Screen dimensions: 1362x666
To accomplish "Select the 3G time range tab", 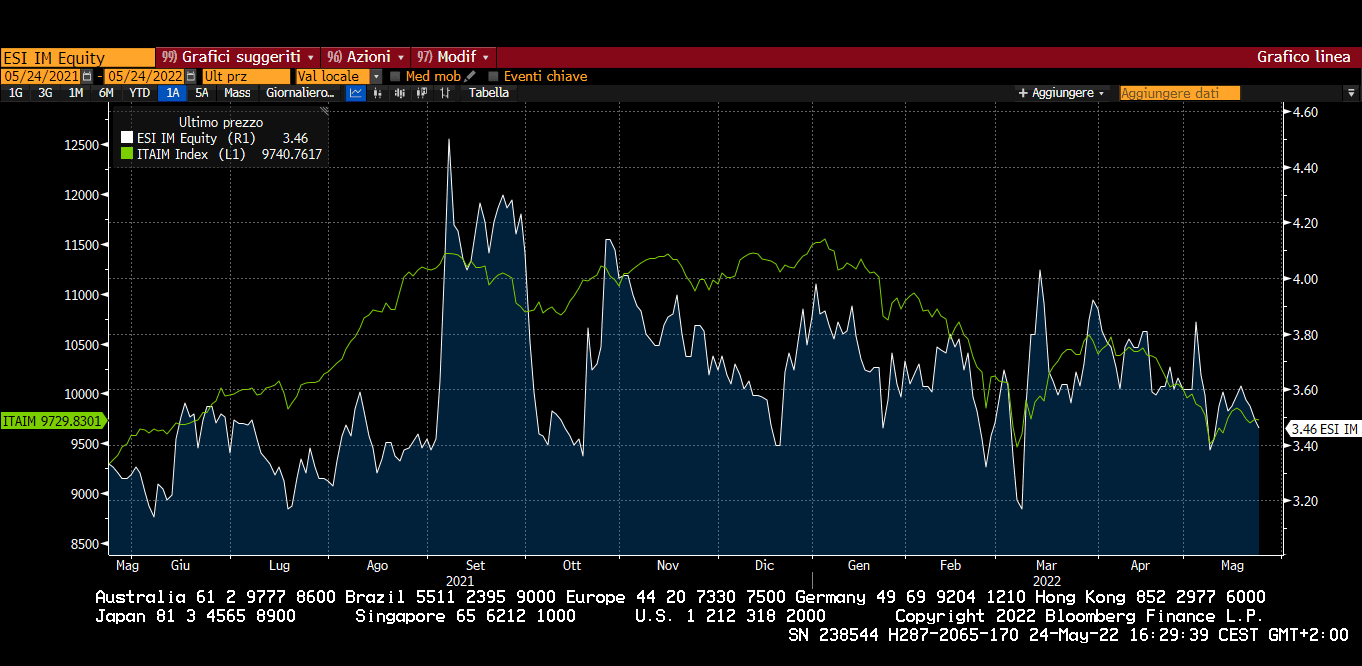I will pyautogui.click(x=45, y=93).
